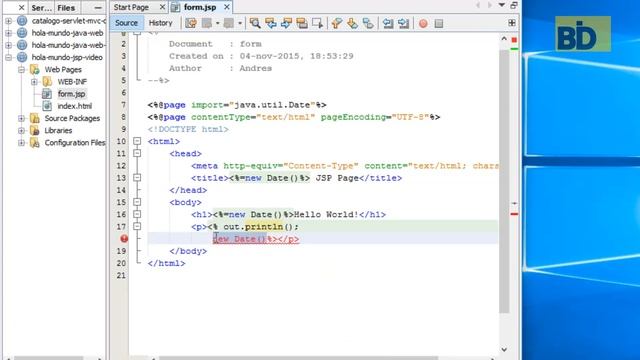Select index.html in project tree

[x=75, y=106]
